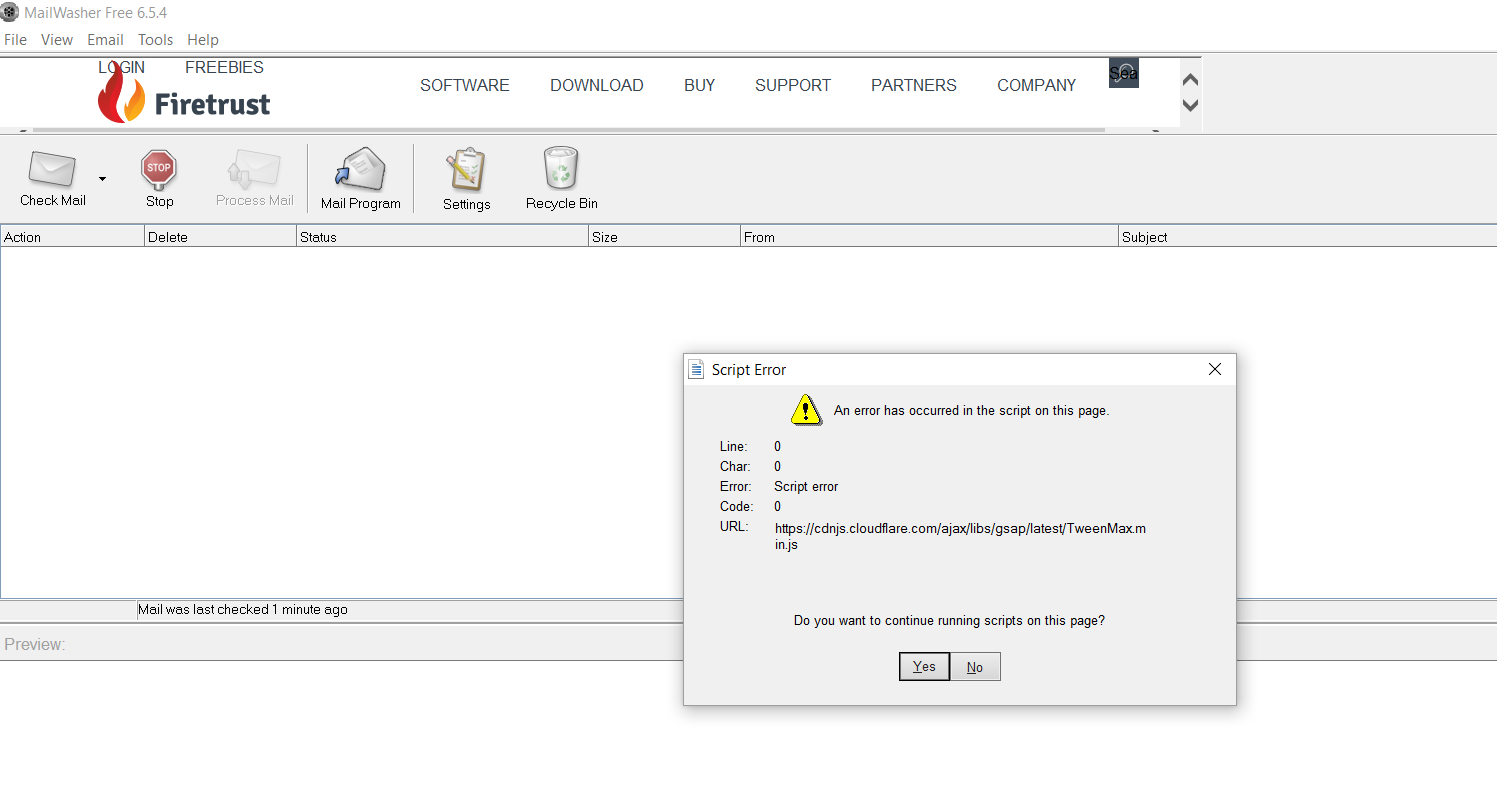
Task: Open the Email menu
Action: 105,40
